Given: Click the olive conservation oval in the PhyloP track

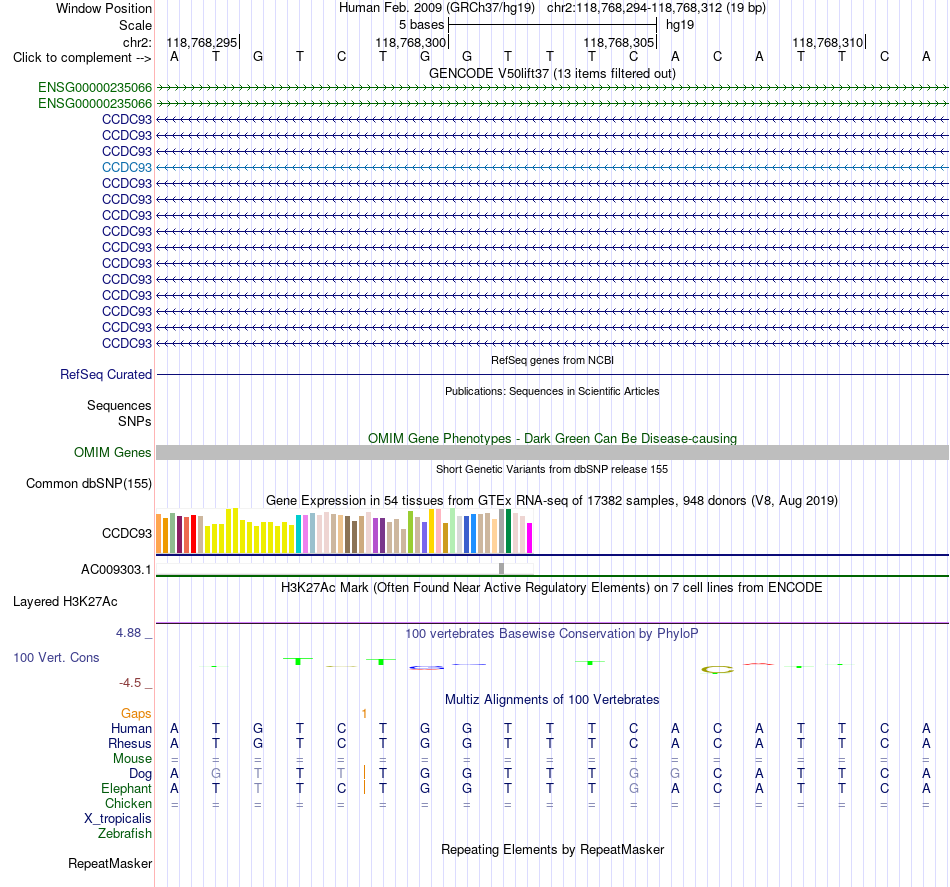Looking at the screenshot, I should coord(717,669).
